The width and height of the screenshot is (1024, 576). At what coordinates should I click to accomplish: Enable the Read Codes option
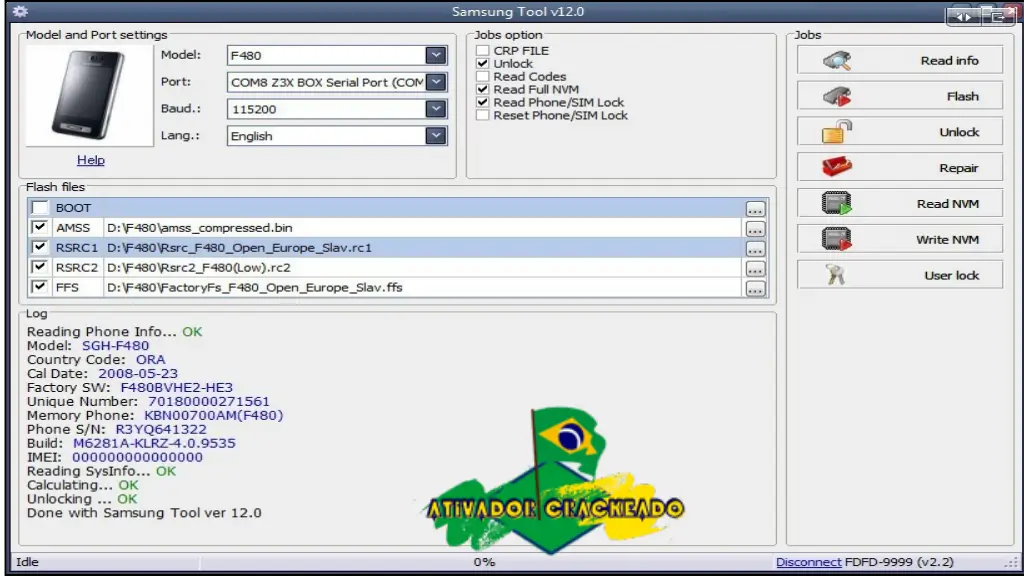483,76
